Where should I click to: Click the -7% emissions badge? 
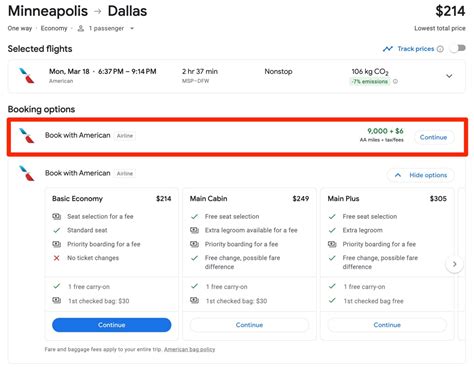pos(370,81)
